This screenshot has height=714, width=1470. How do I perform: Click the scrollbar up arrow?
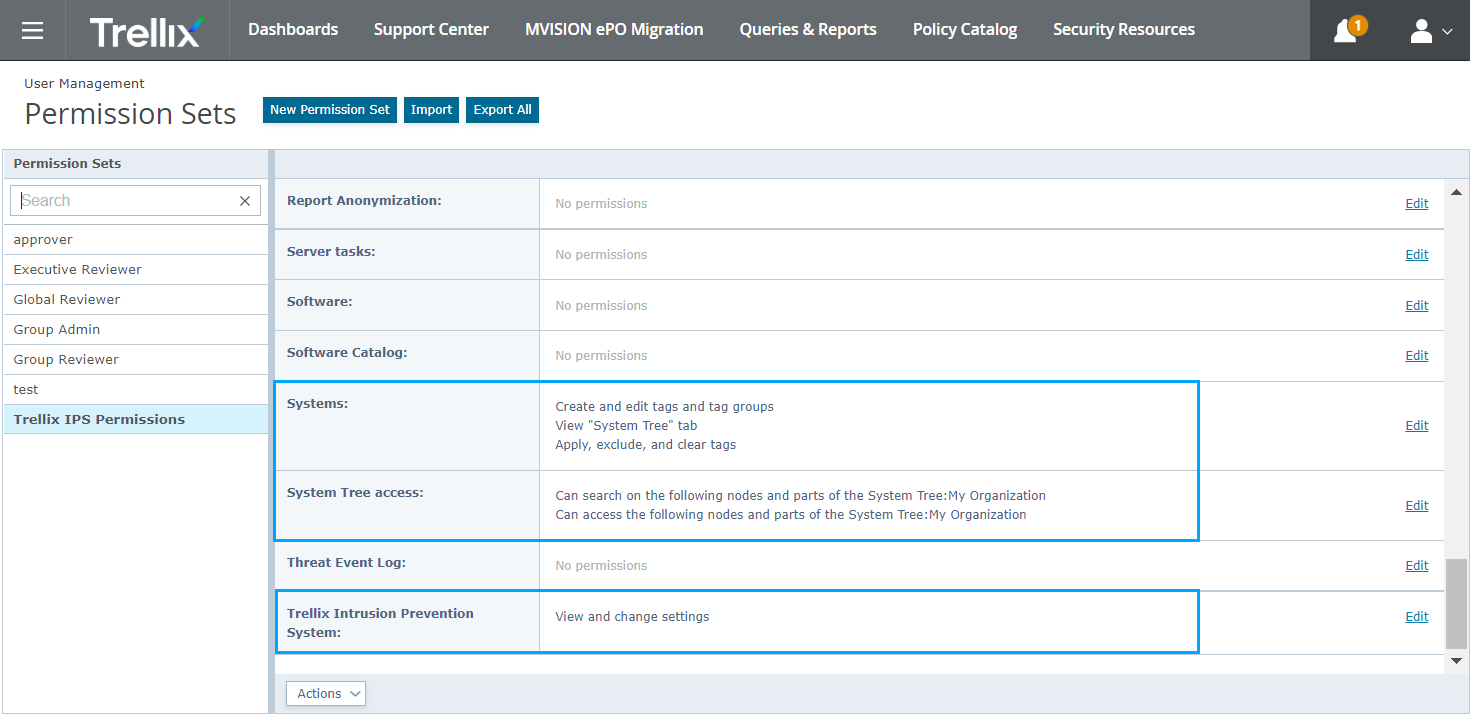point(1456,192)
